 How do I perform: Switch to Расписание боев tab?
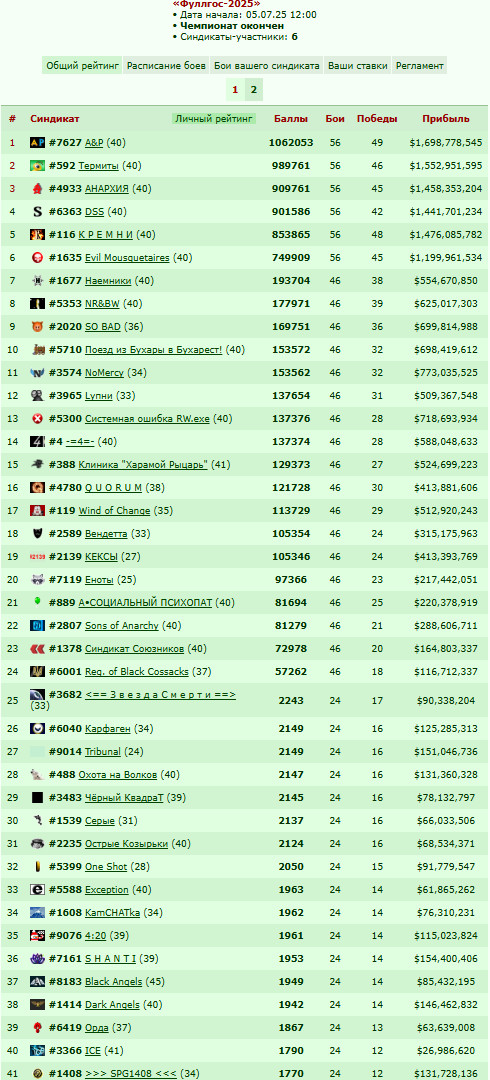point(166,66)
